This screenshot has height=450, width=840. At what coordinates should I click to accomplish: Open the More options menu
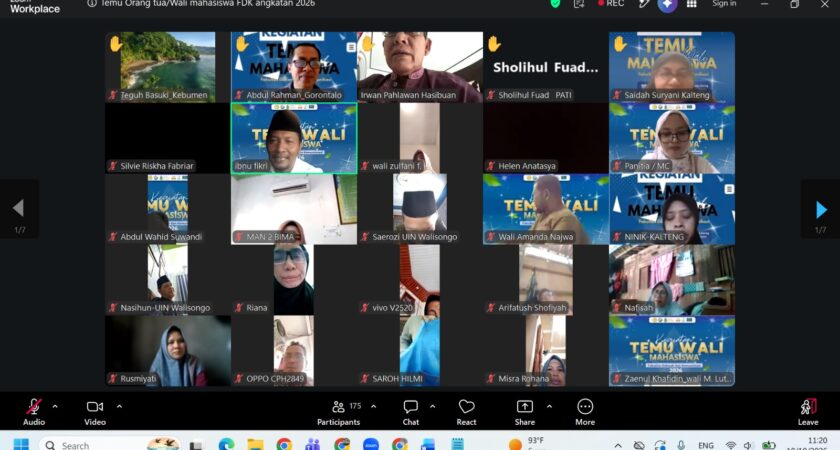tap(585, 412)
